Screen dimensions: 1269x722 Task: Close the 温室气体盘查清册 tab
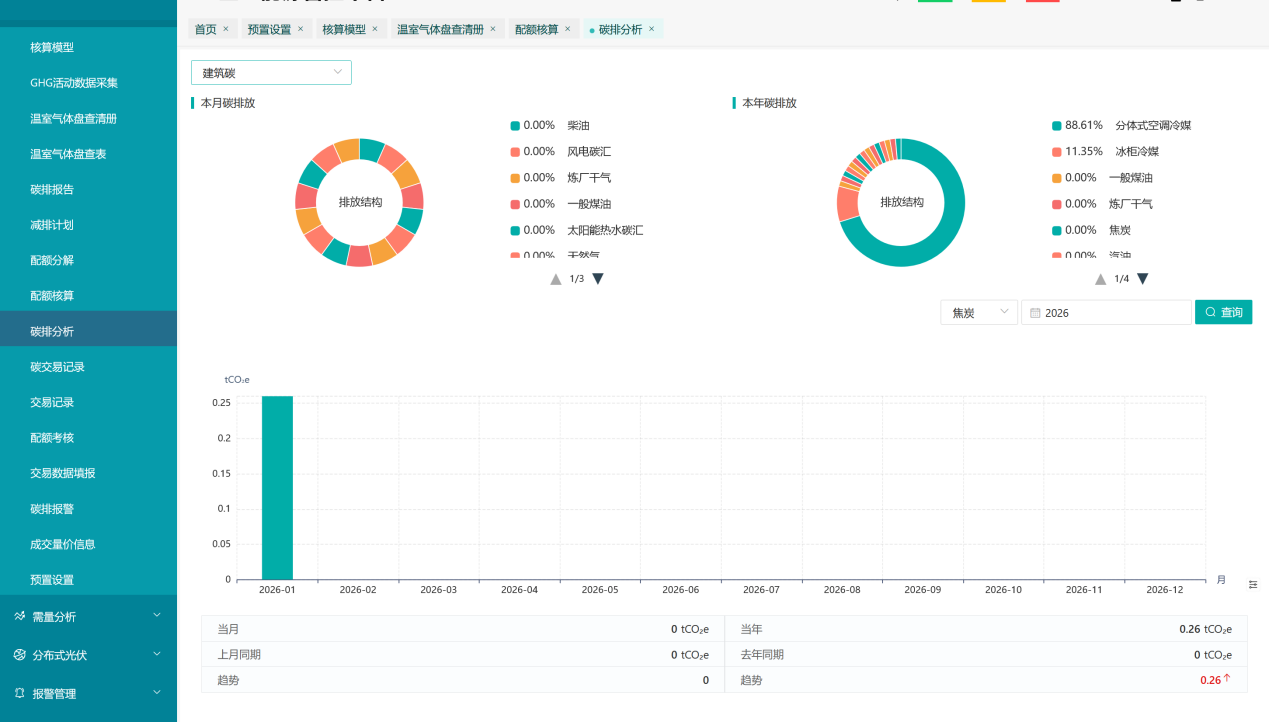[492, 29]
